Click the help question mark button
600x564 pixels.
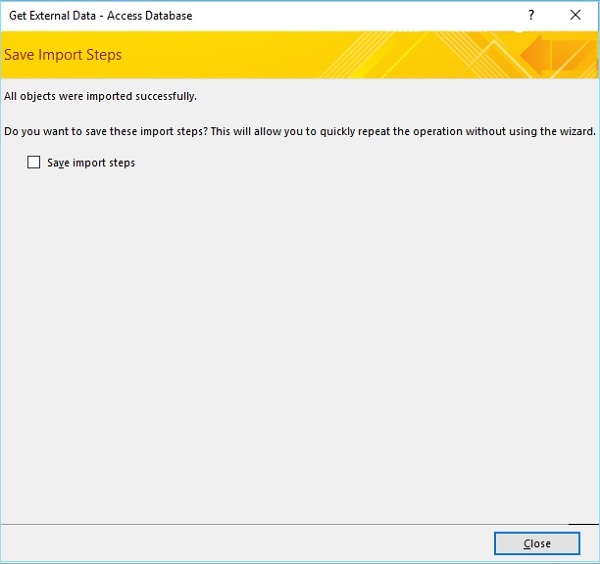point(530,16)
